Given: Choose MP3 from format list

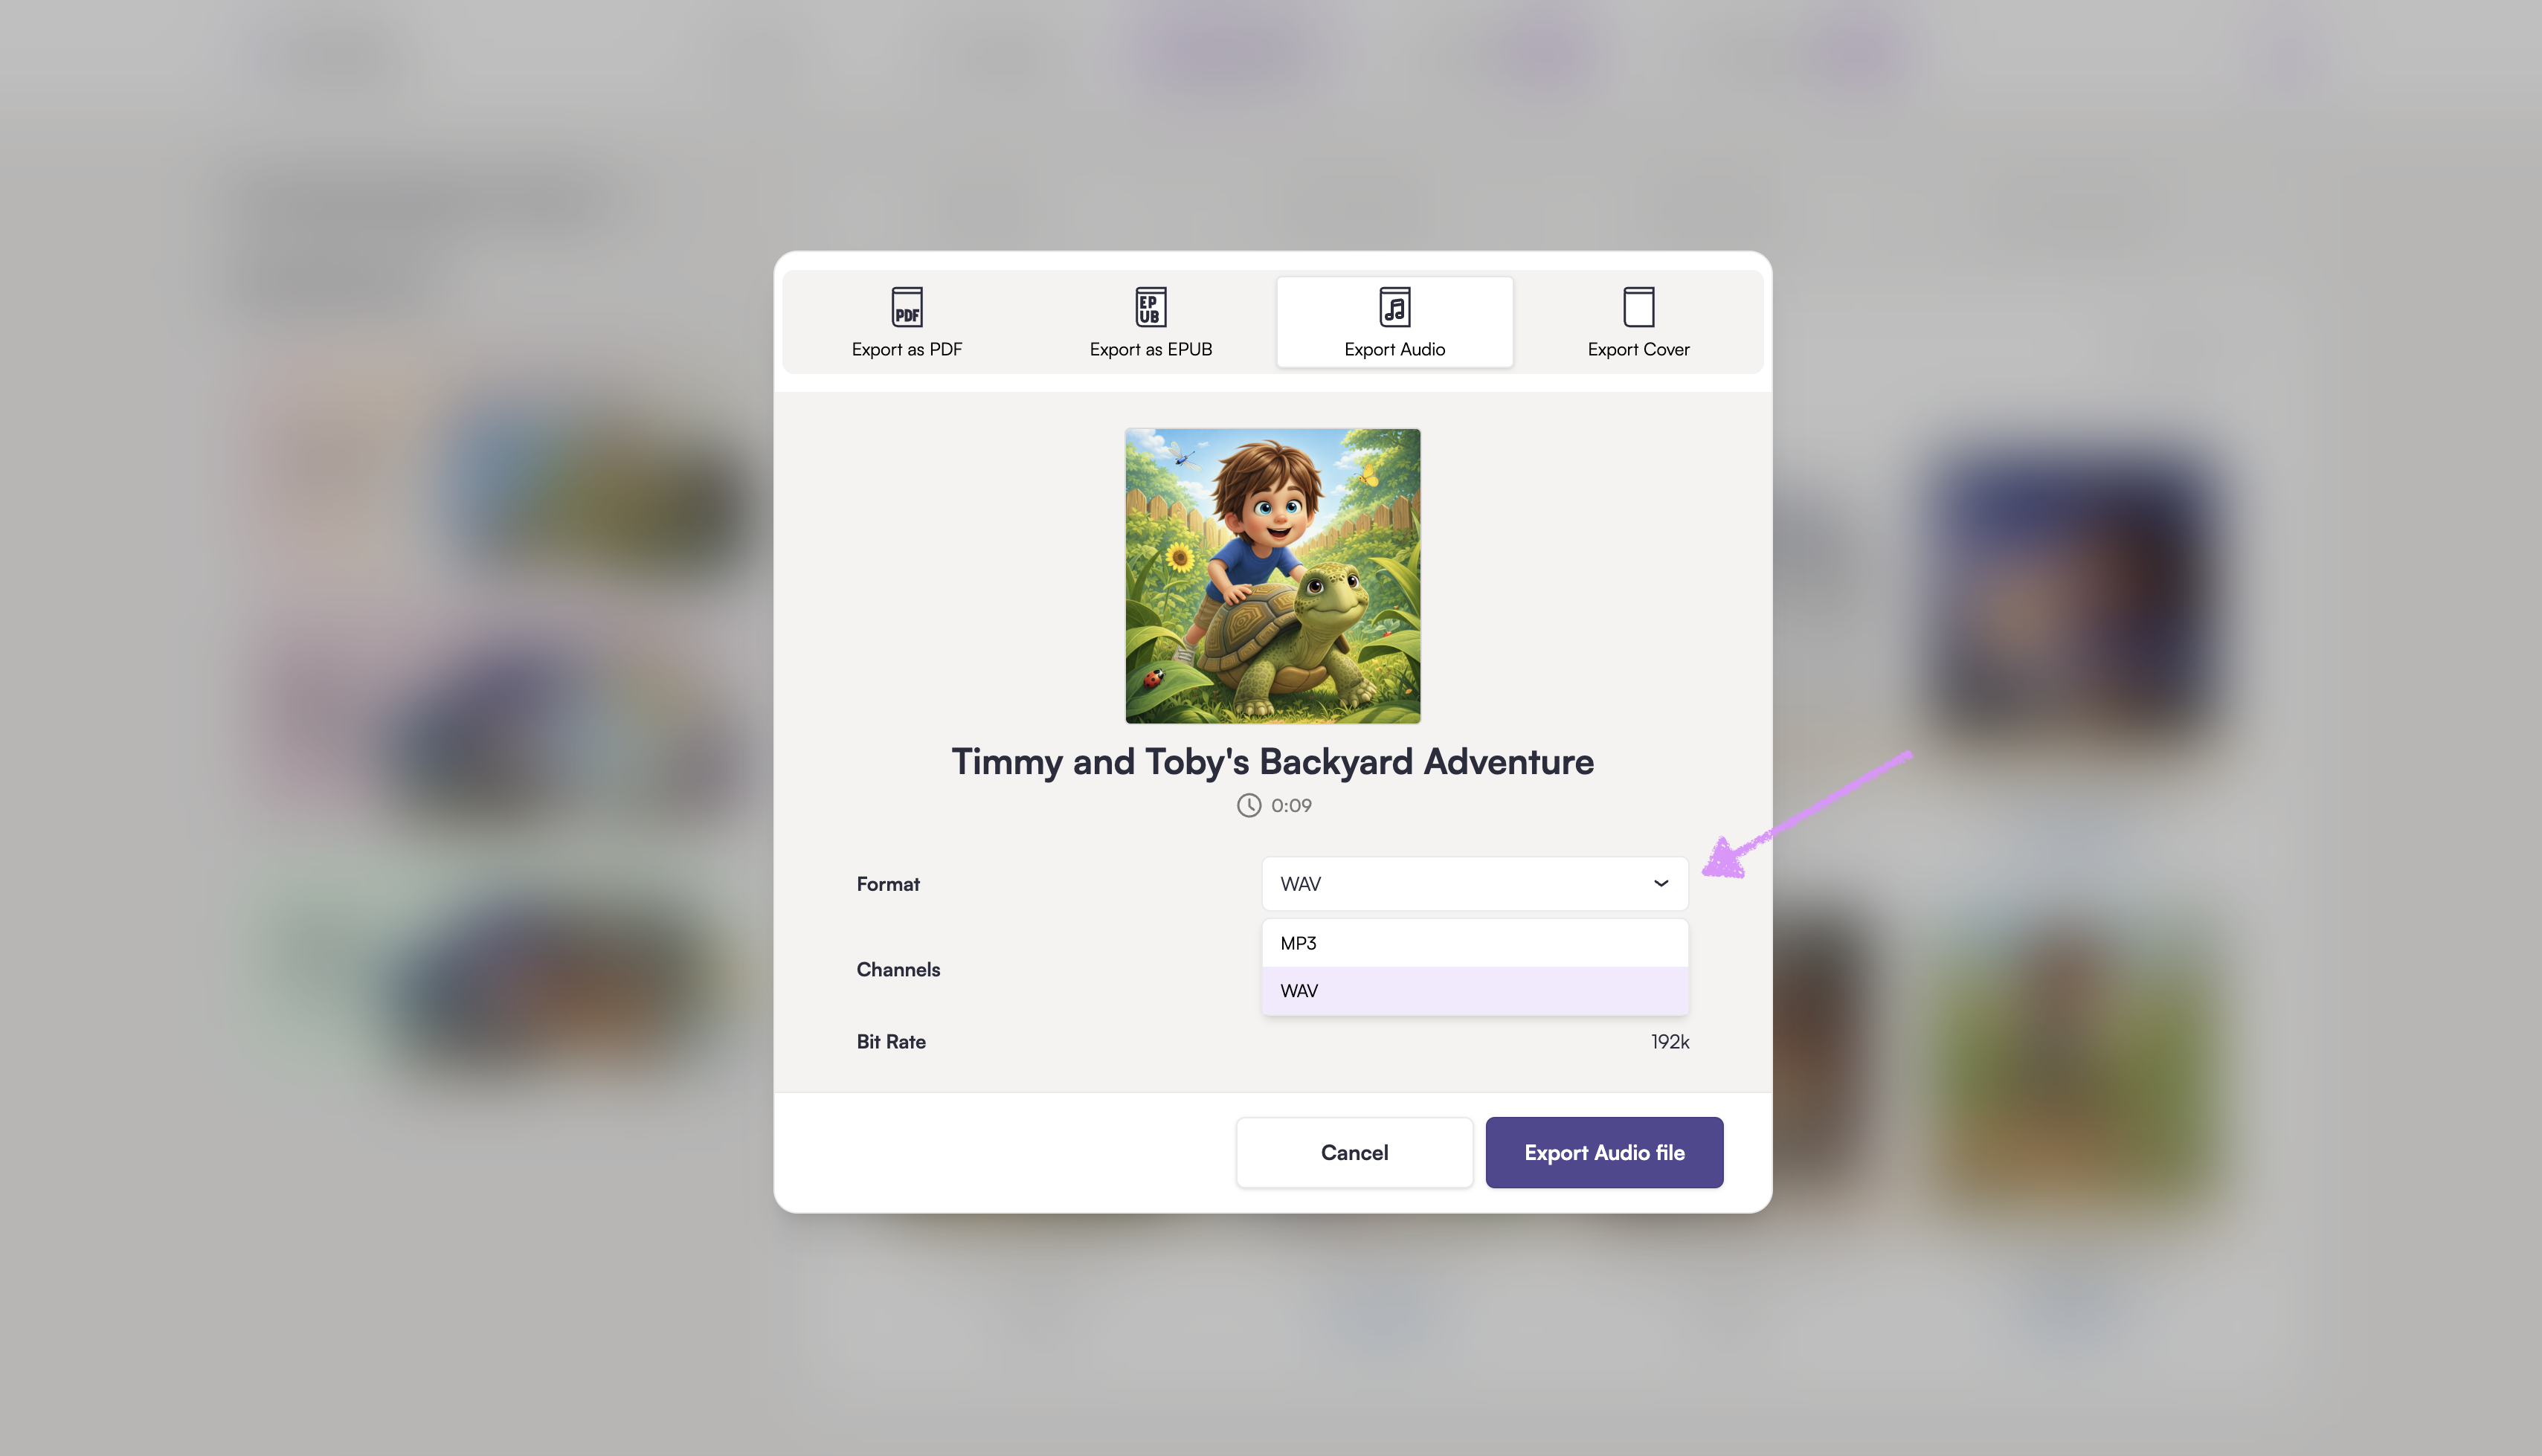Looking at the screenshot, I should point(1474,943).
